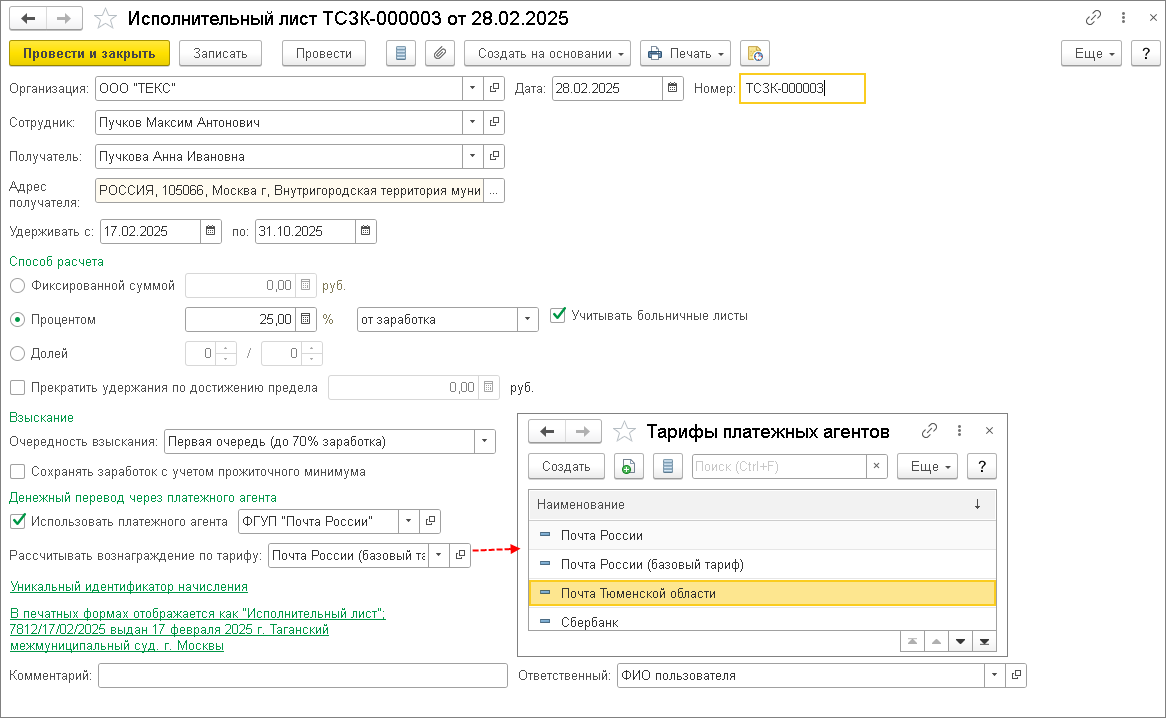This screenshot has width=1166, height=718.
Task: Open address editor with ellipsis button
Action: 494,190
